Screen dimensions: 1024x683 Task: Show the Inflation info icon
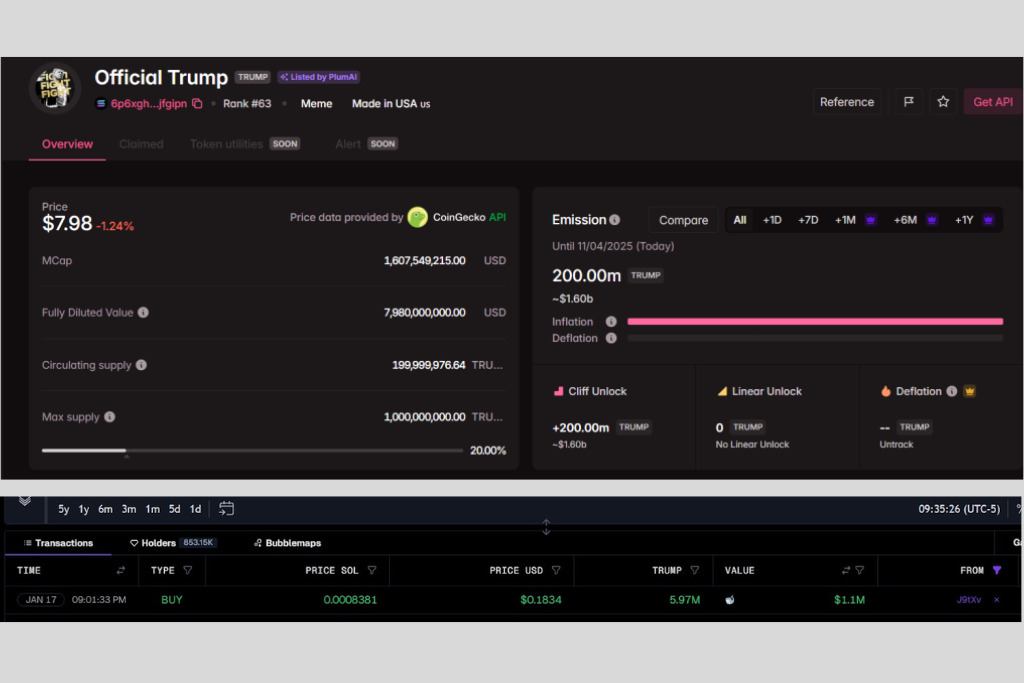611,321
